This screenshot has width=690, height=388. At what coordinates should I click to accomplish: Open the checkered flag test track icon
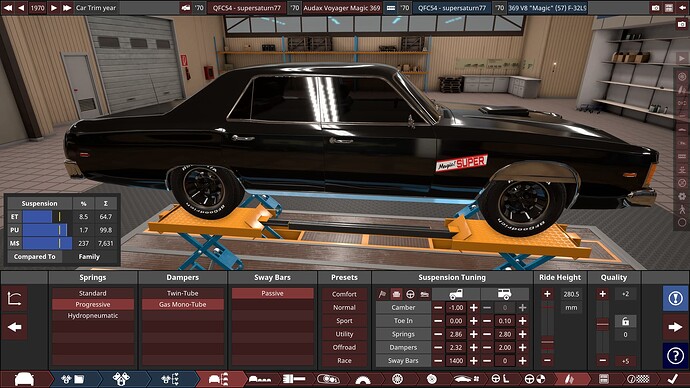638,379
